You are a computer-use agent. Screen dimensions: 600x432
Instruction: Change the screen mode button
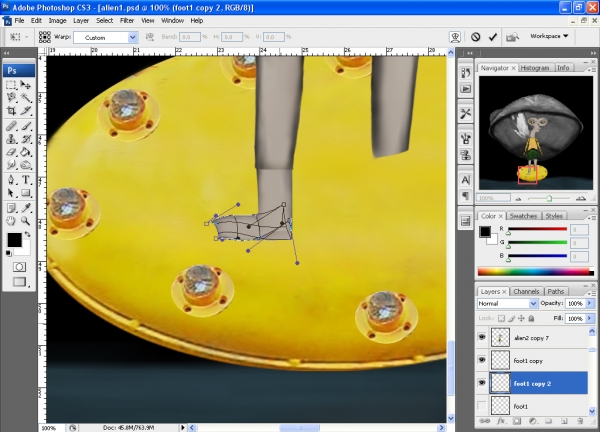click(19, 282)
